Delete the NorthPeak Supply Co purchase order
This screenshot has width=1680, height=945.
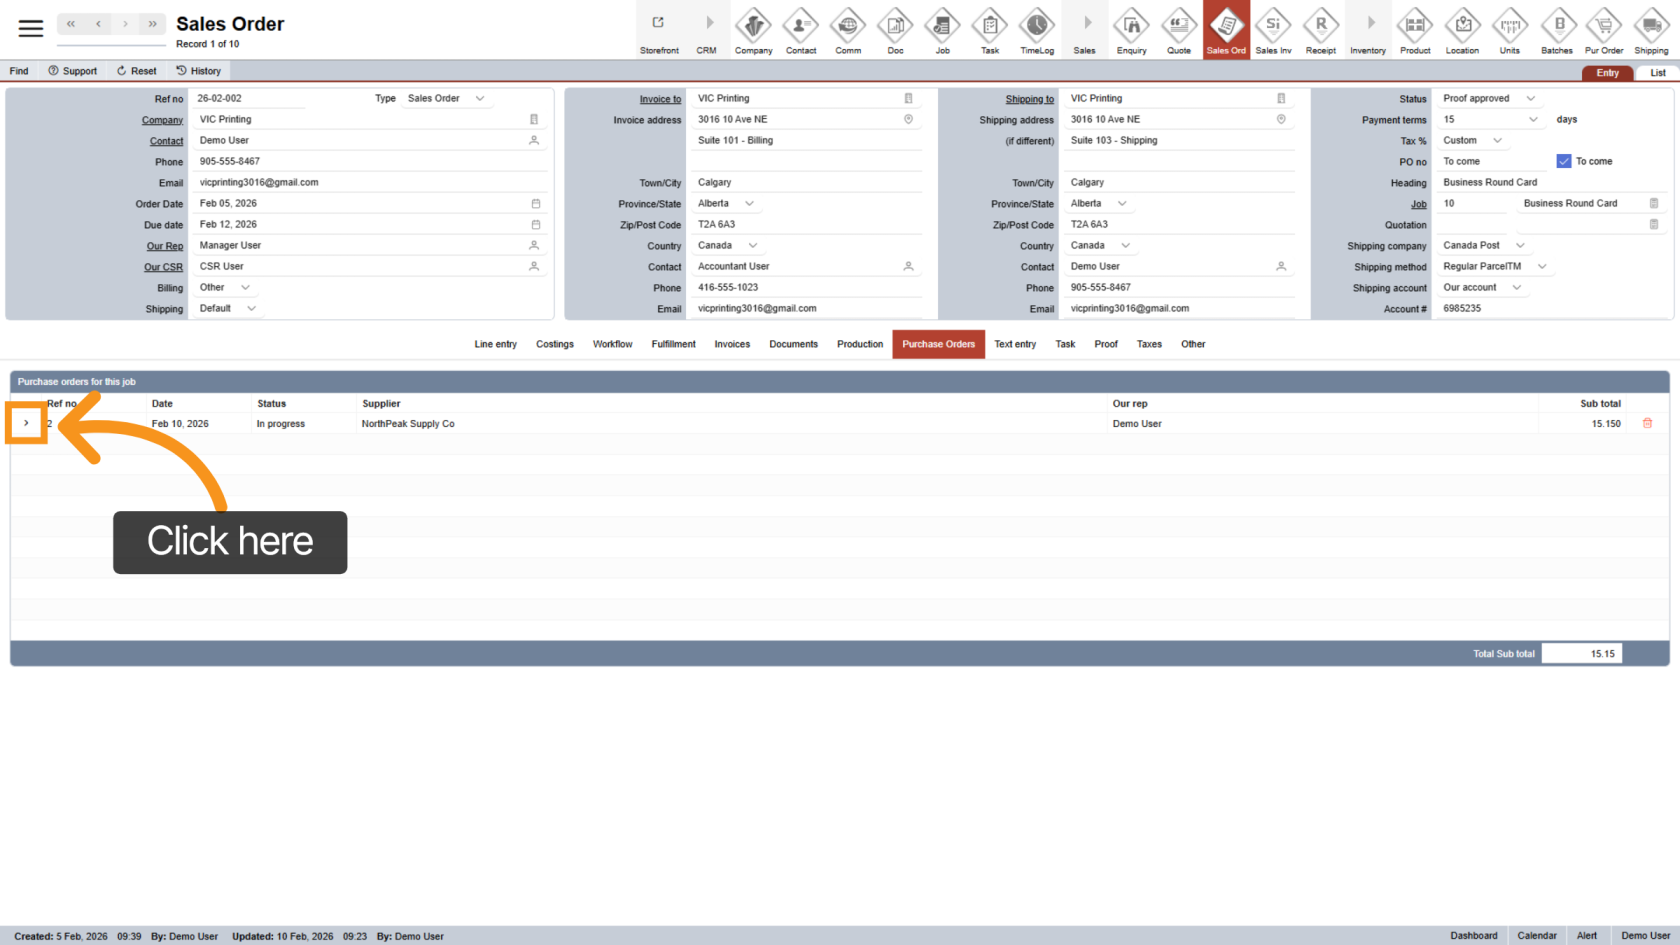pos(1647,424)
